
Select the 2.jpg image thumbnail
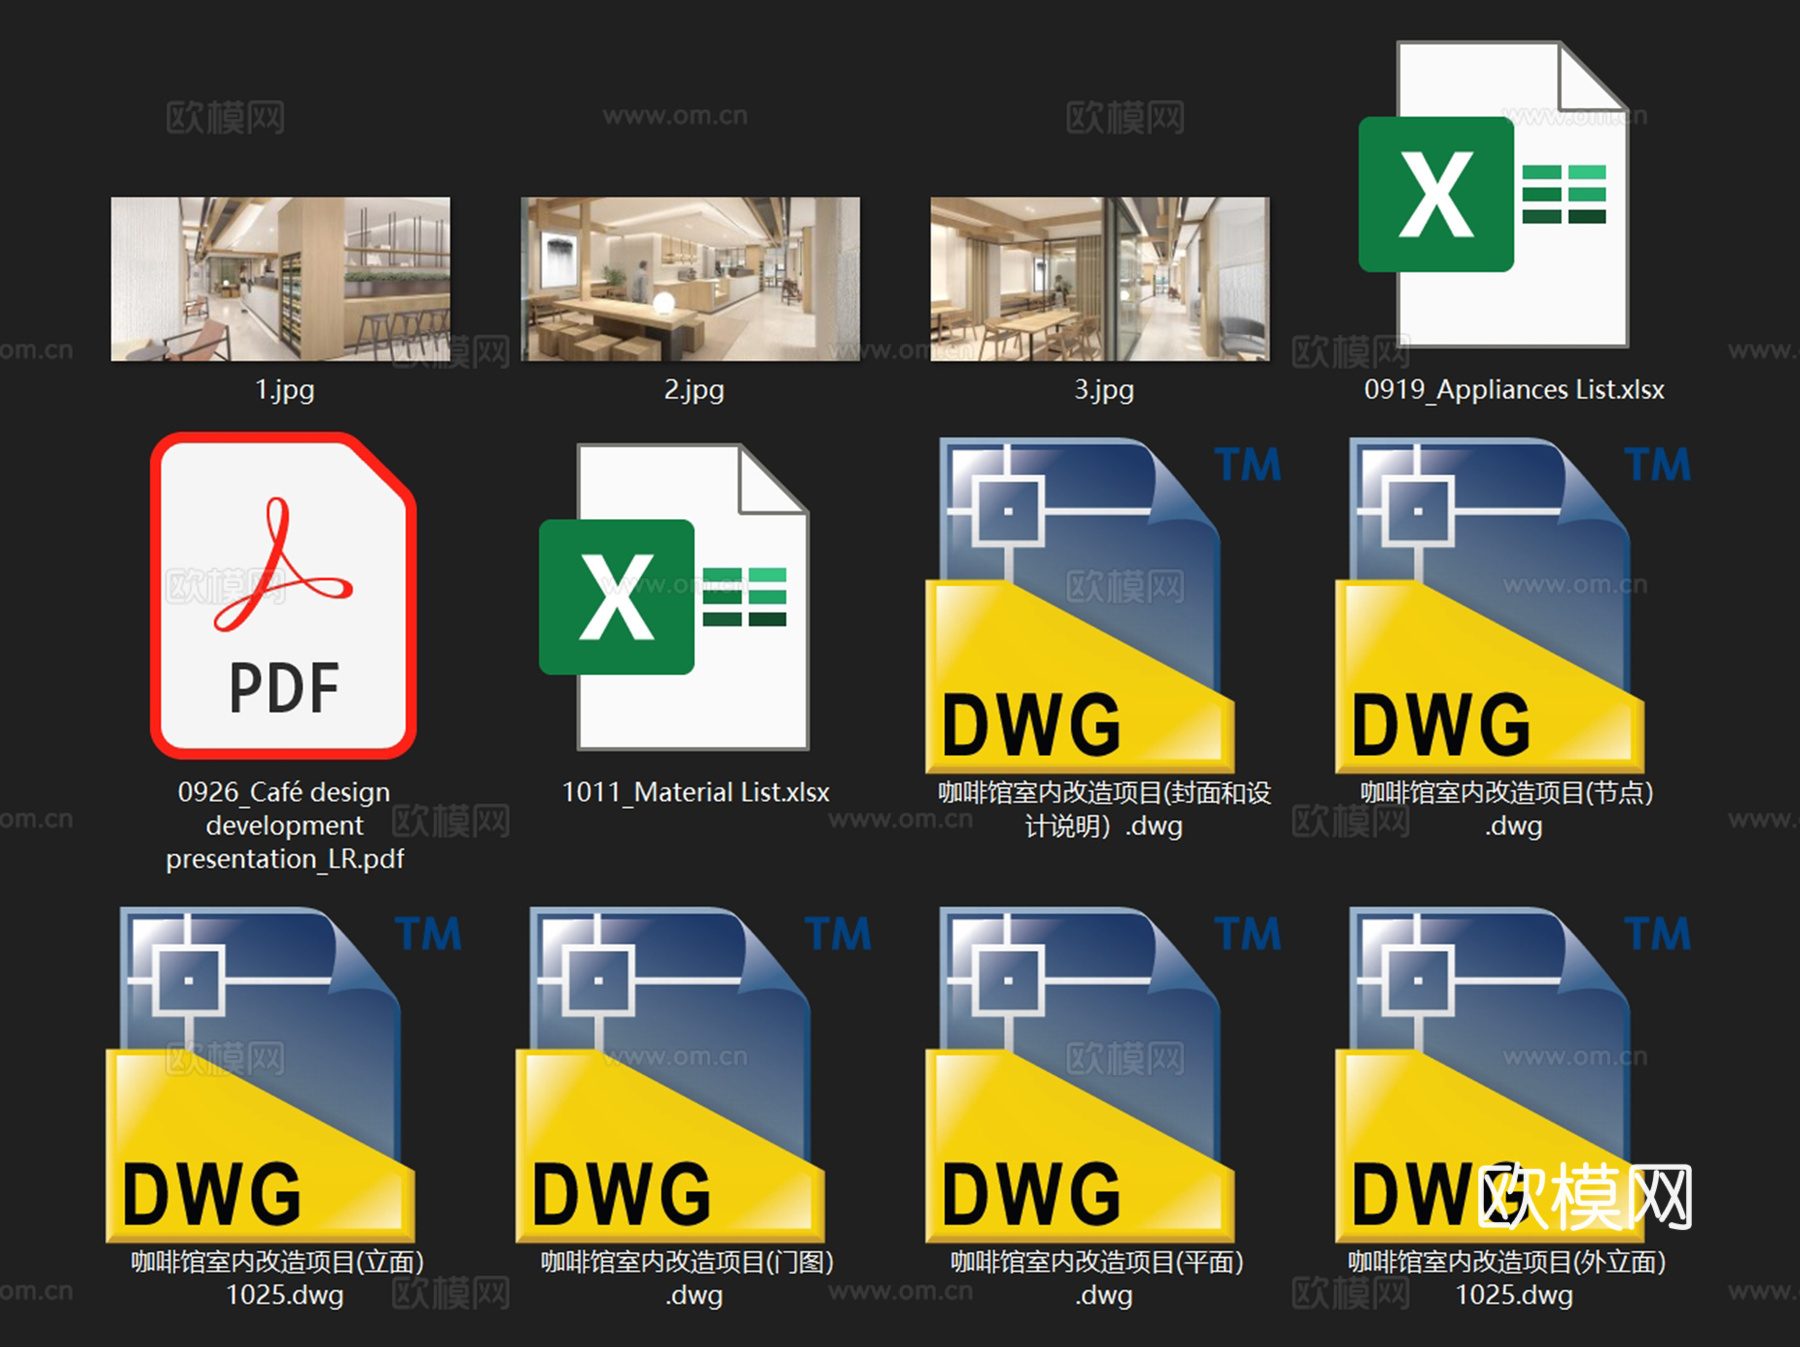(x=690, y=278)
